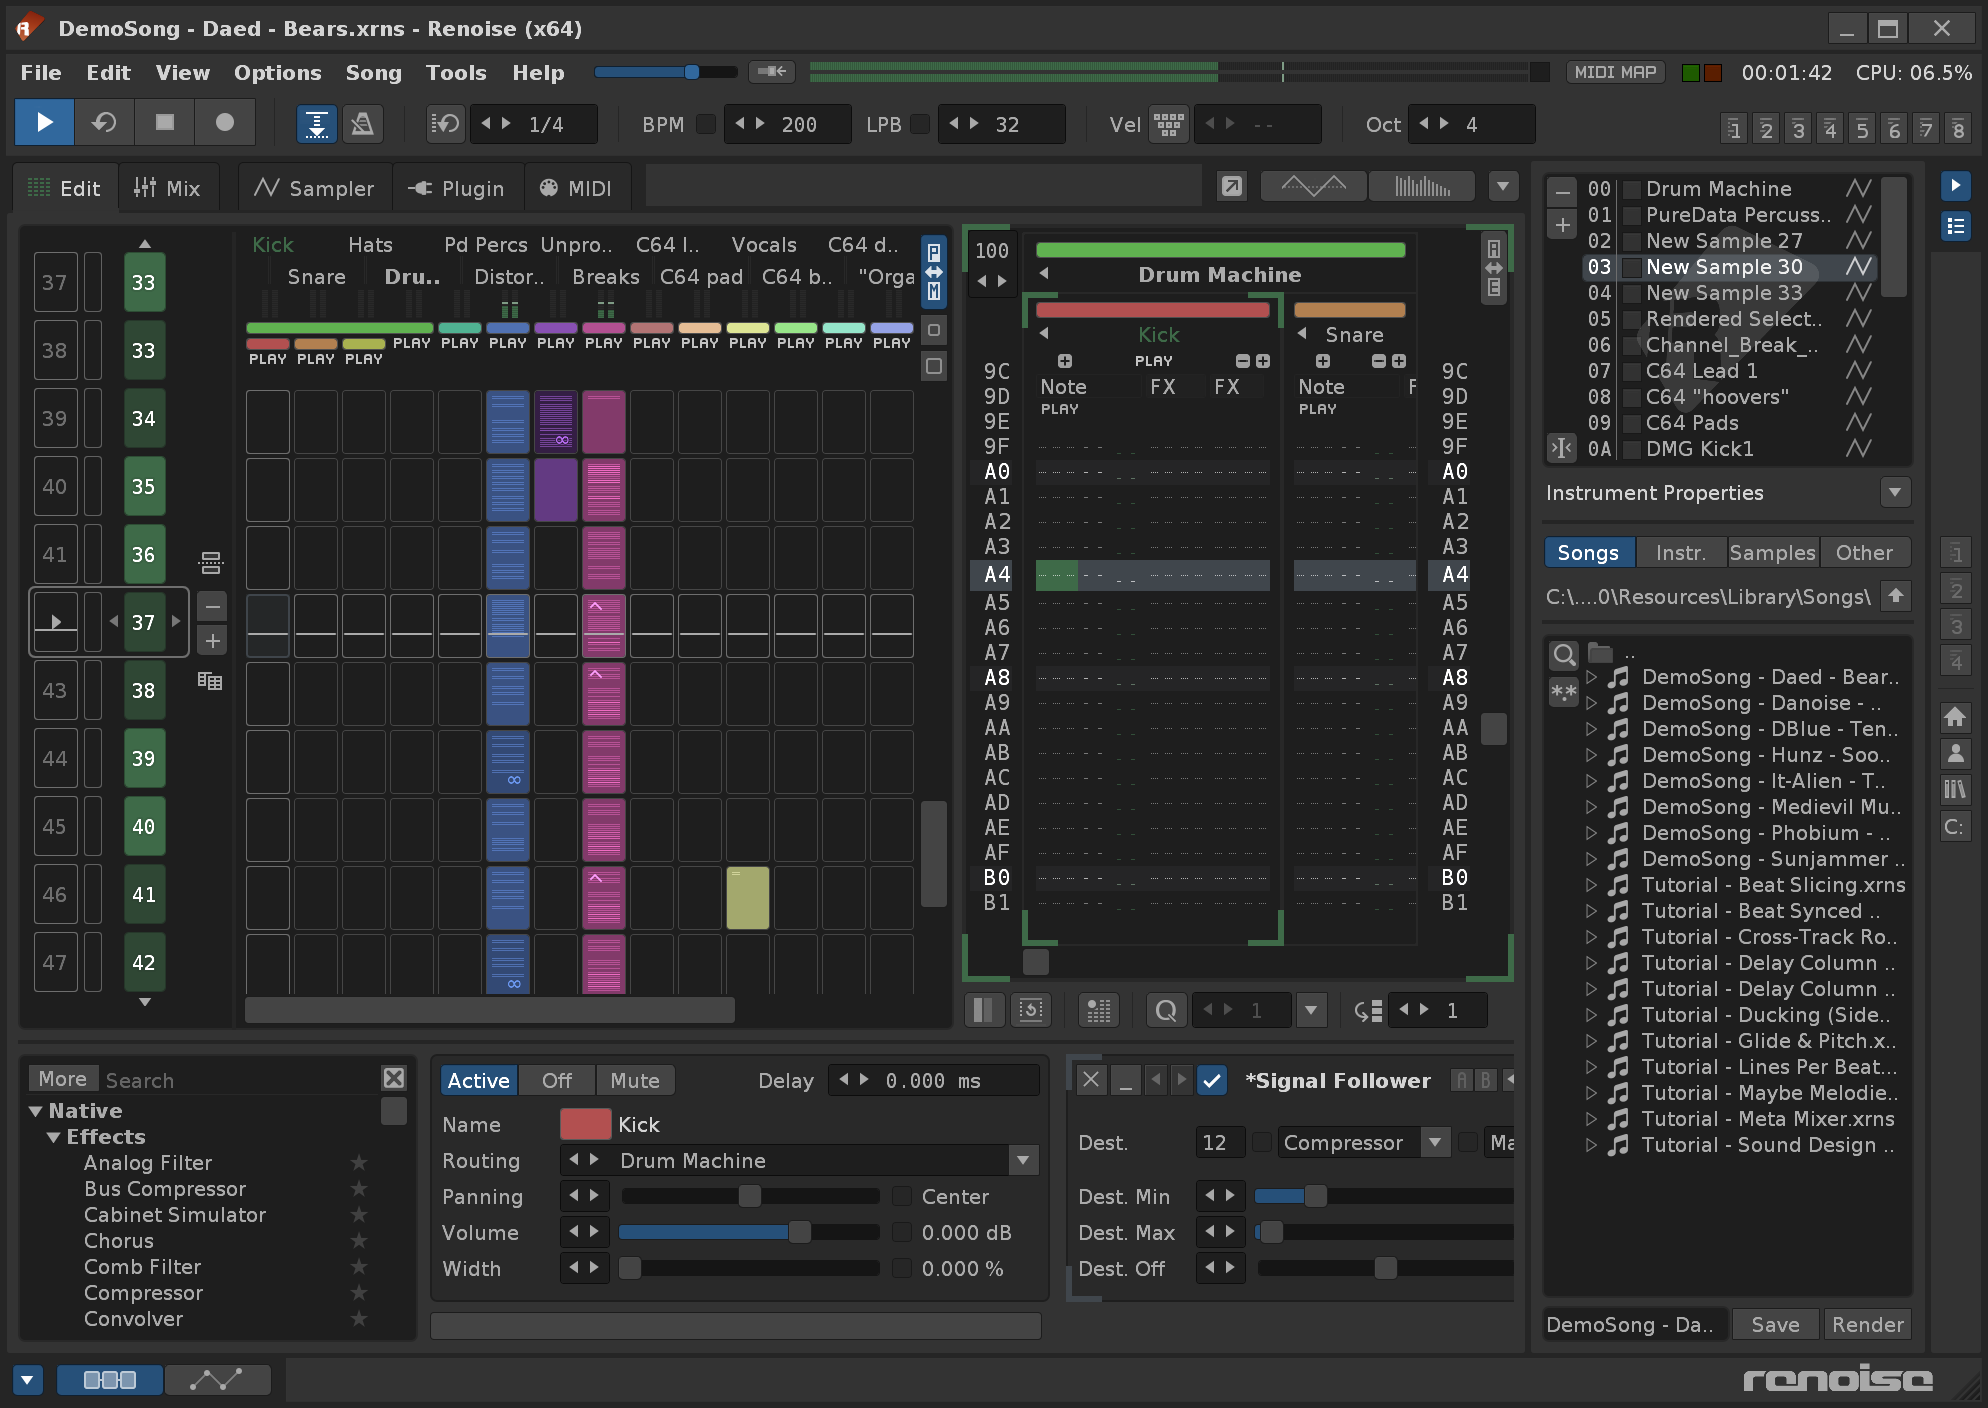
Task: Favorite the Chorus effect star
Action: (359, 1240)
